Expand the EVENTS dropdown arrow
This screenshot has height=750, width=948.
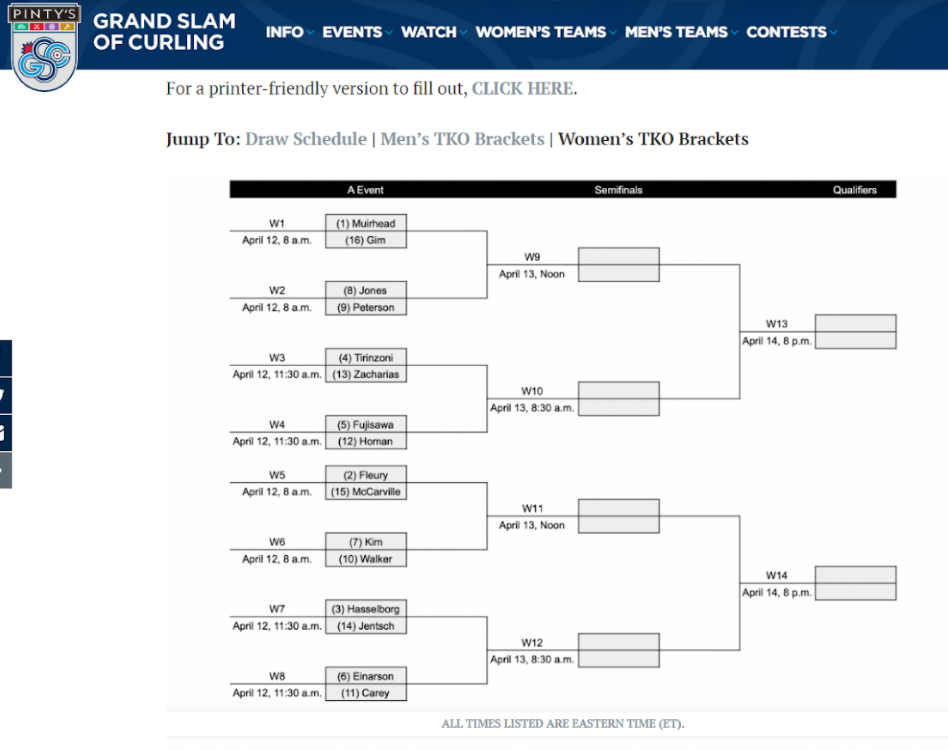click(x=388, y=33)
